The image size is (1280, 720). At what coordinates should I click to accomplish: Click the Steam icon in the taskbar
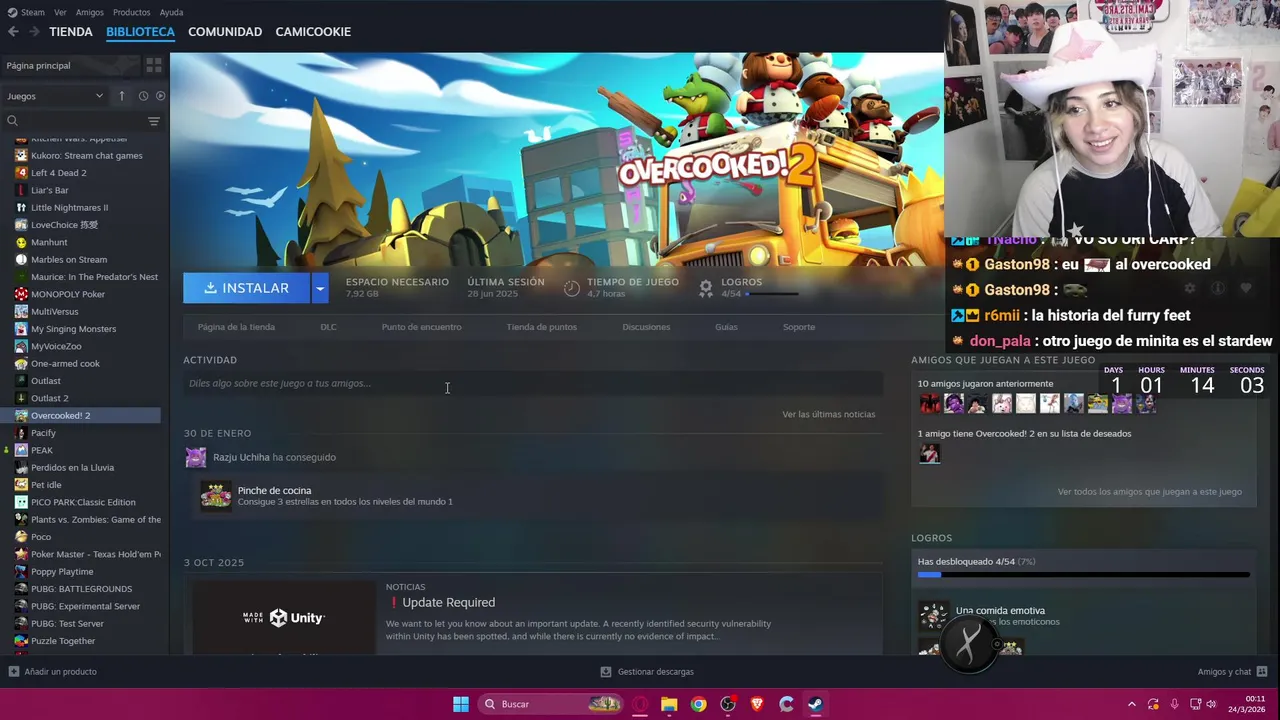coord(815,704)
